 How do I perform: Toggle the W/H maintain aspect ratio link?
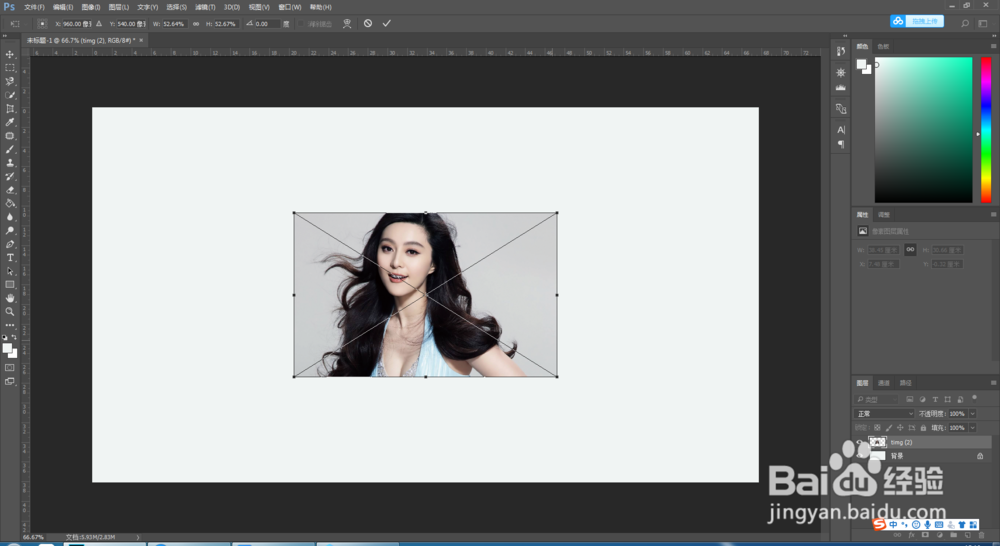tap(196, 24)
